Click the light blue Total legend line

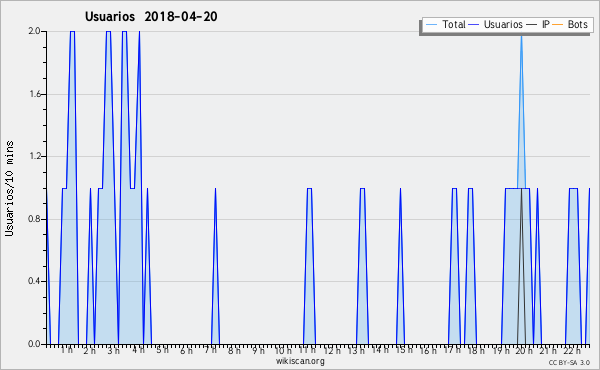click(x=431, y=25)
